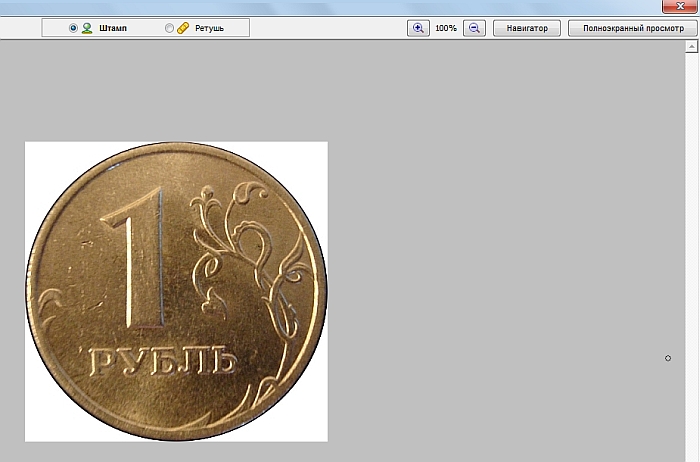Image resolution: width=700 pixels, height=462 pixels.
Task: Click the Ретушь label text
Action: click(209, 28)
